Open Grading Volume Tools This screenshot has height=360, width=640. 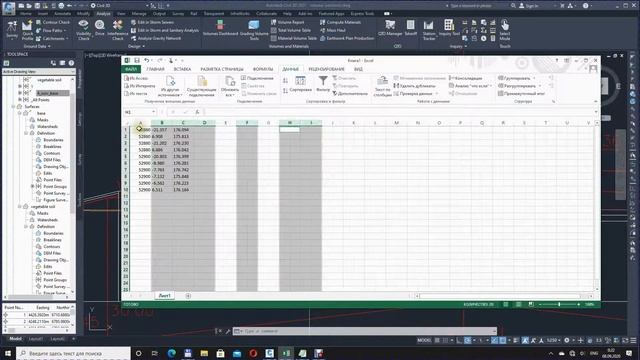(x=254, y=29)
